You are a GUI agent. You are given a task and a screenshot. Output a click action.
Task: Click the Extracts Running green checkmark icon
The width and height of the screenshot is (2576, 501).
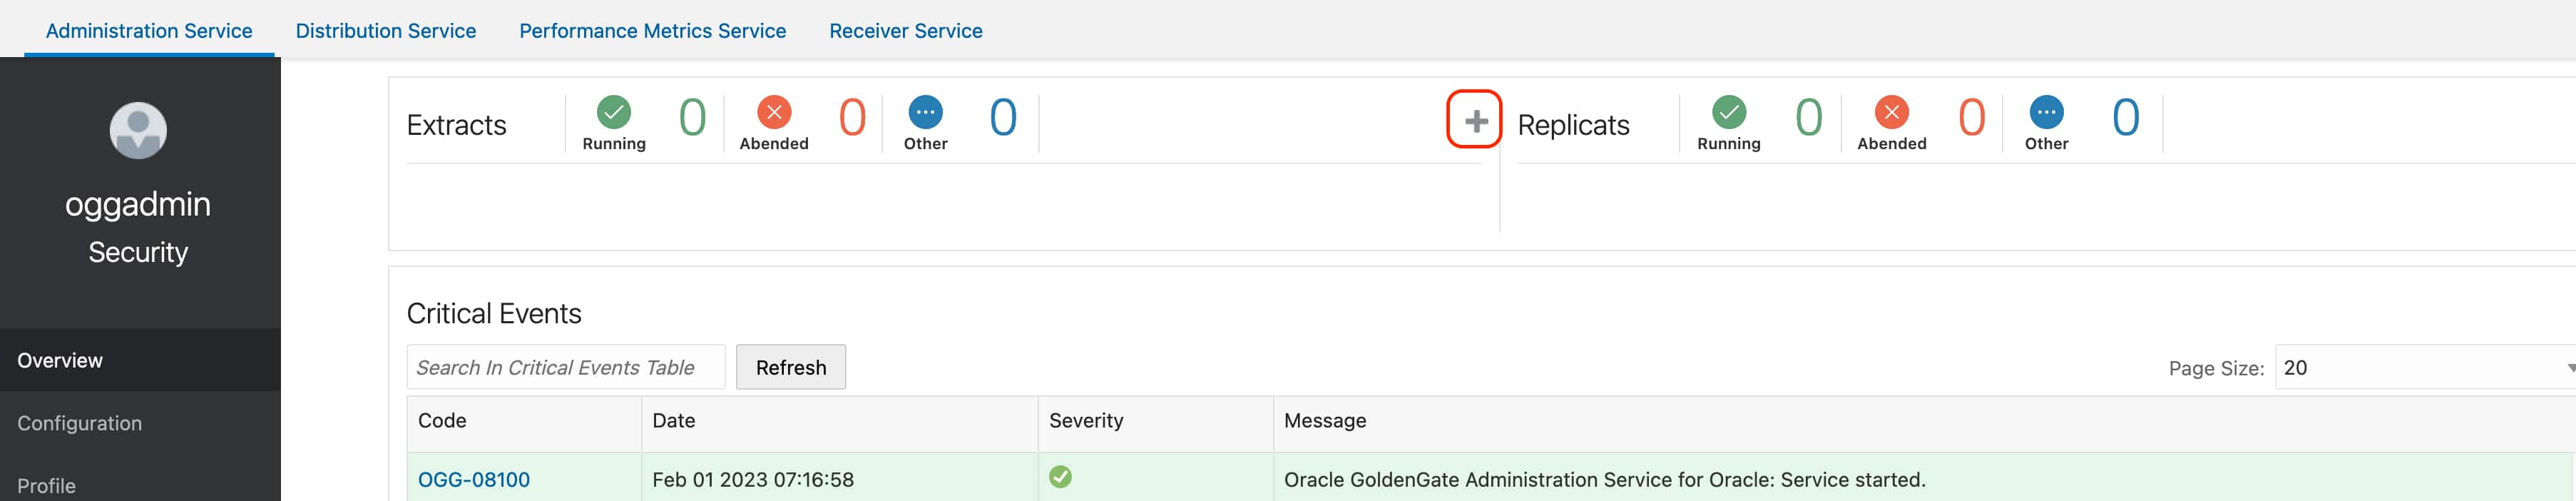click(x=614, y=112)
